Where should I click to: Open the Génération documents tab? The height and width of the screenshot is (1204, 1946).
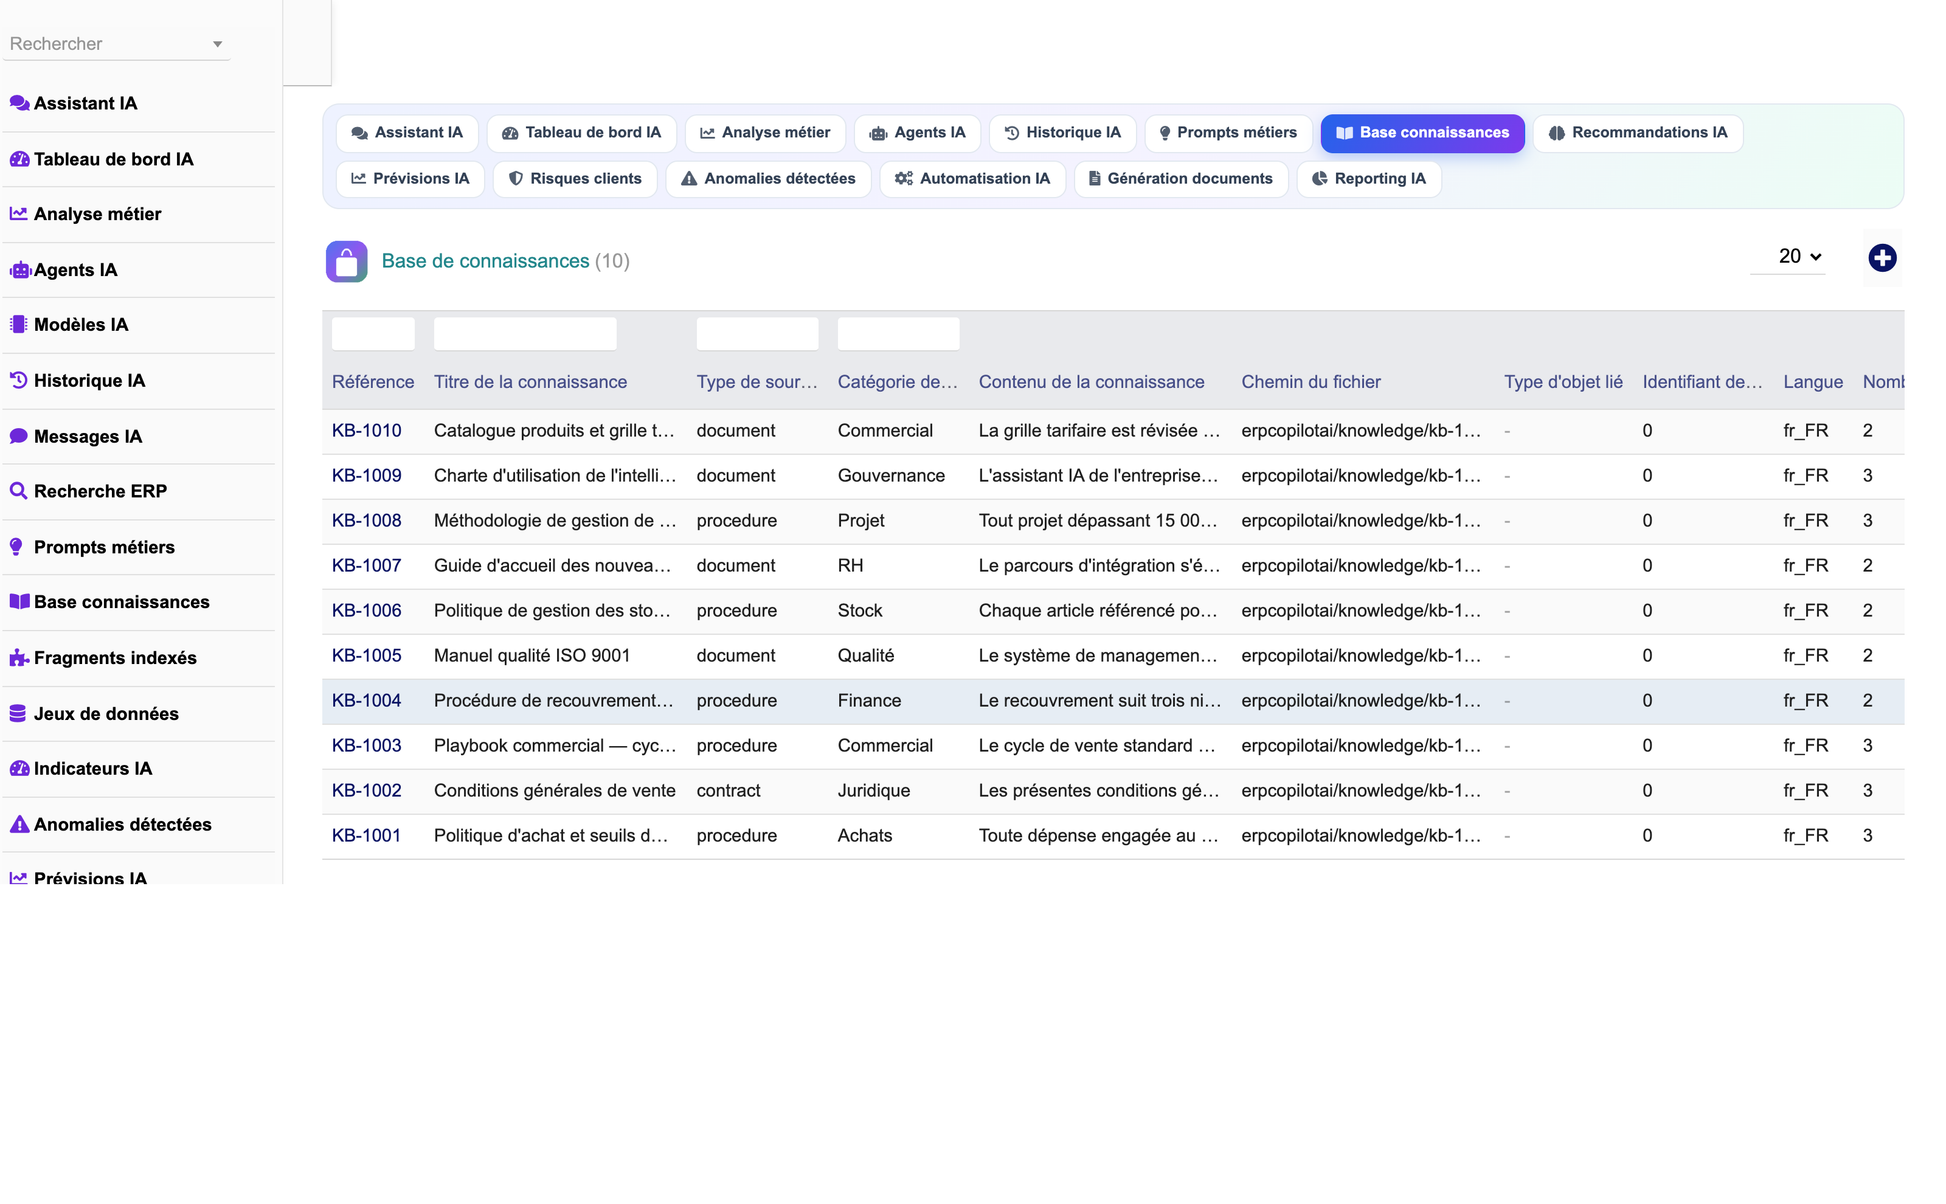[x=1180, y=179]
